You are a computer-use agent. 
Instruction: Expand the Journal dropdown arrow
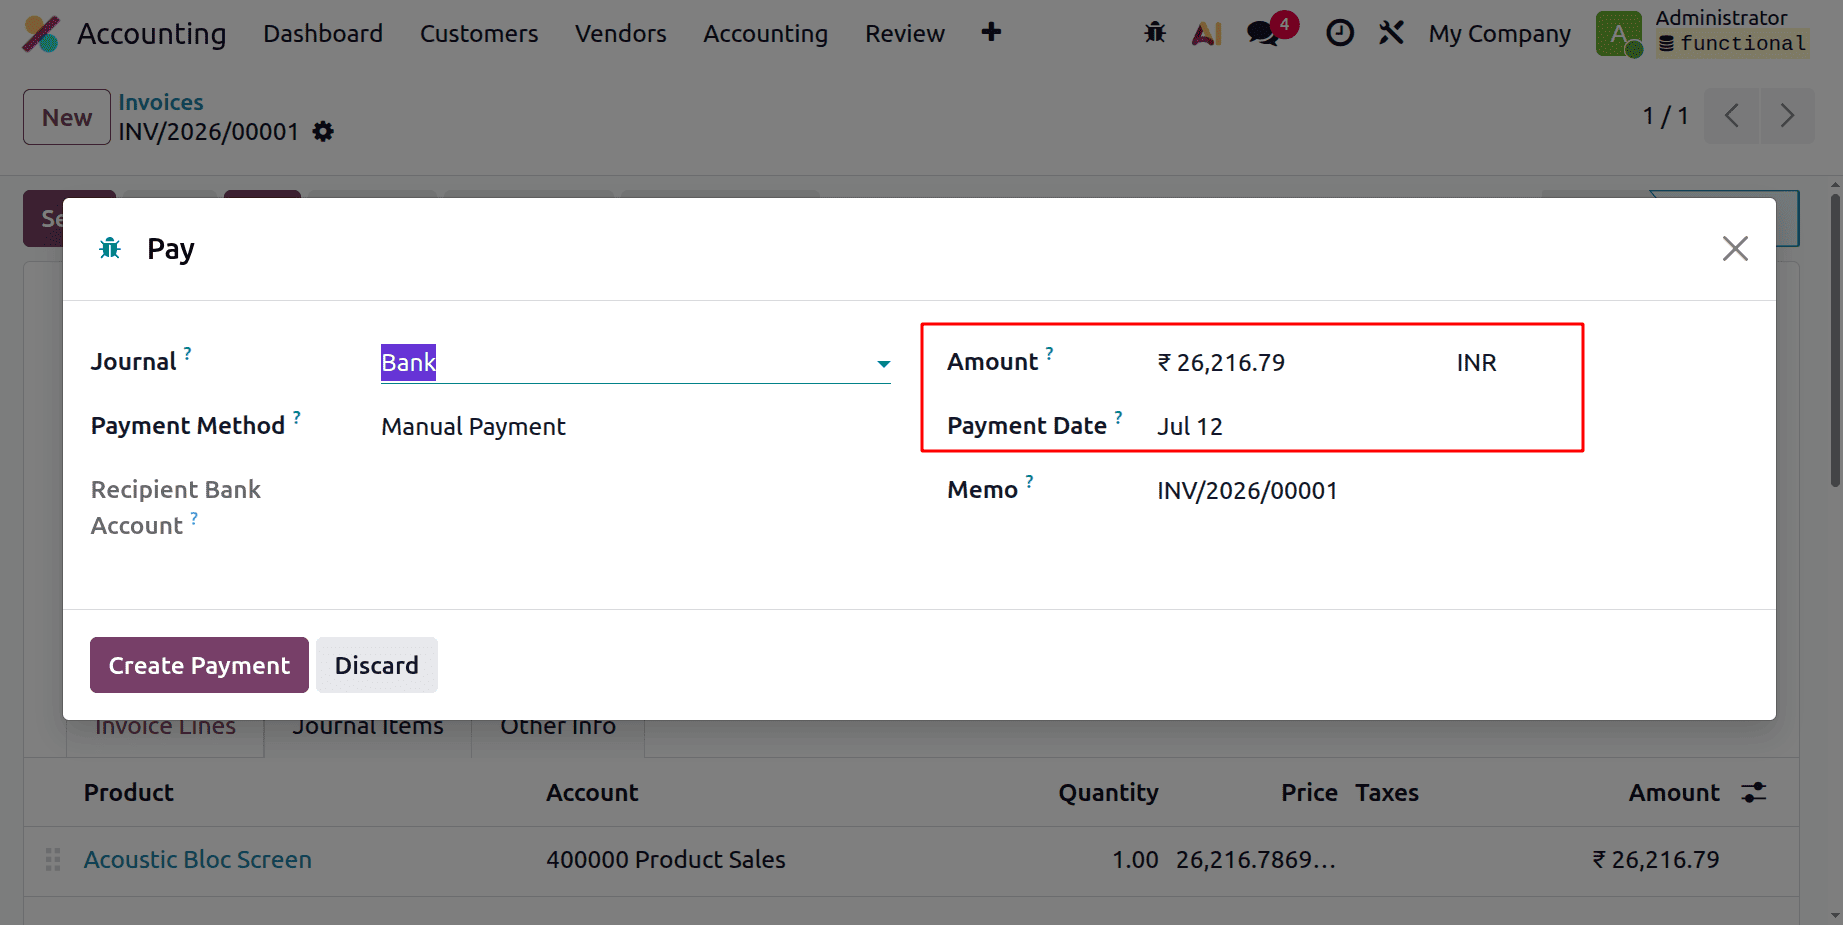[x=883, y=364]
